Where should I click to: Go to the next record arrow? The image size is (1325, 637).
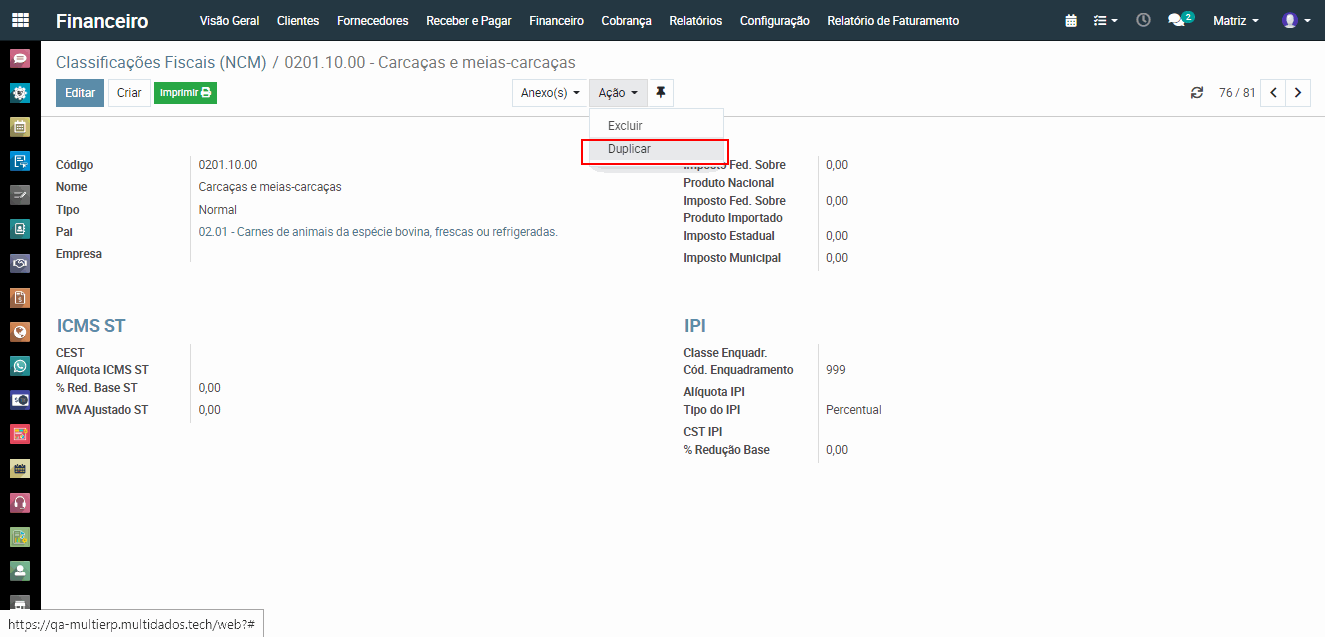(1298, 93)
